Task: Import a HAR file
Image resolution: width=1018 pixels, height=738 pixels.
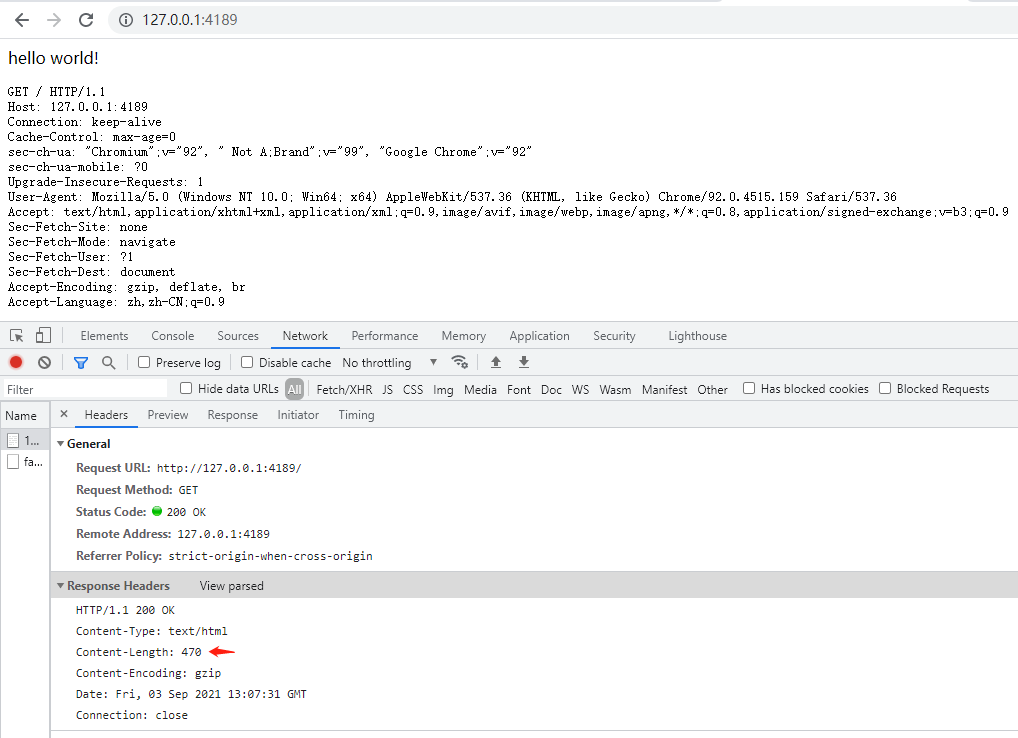Action: pyautogui.click(x=495, y=362)
